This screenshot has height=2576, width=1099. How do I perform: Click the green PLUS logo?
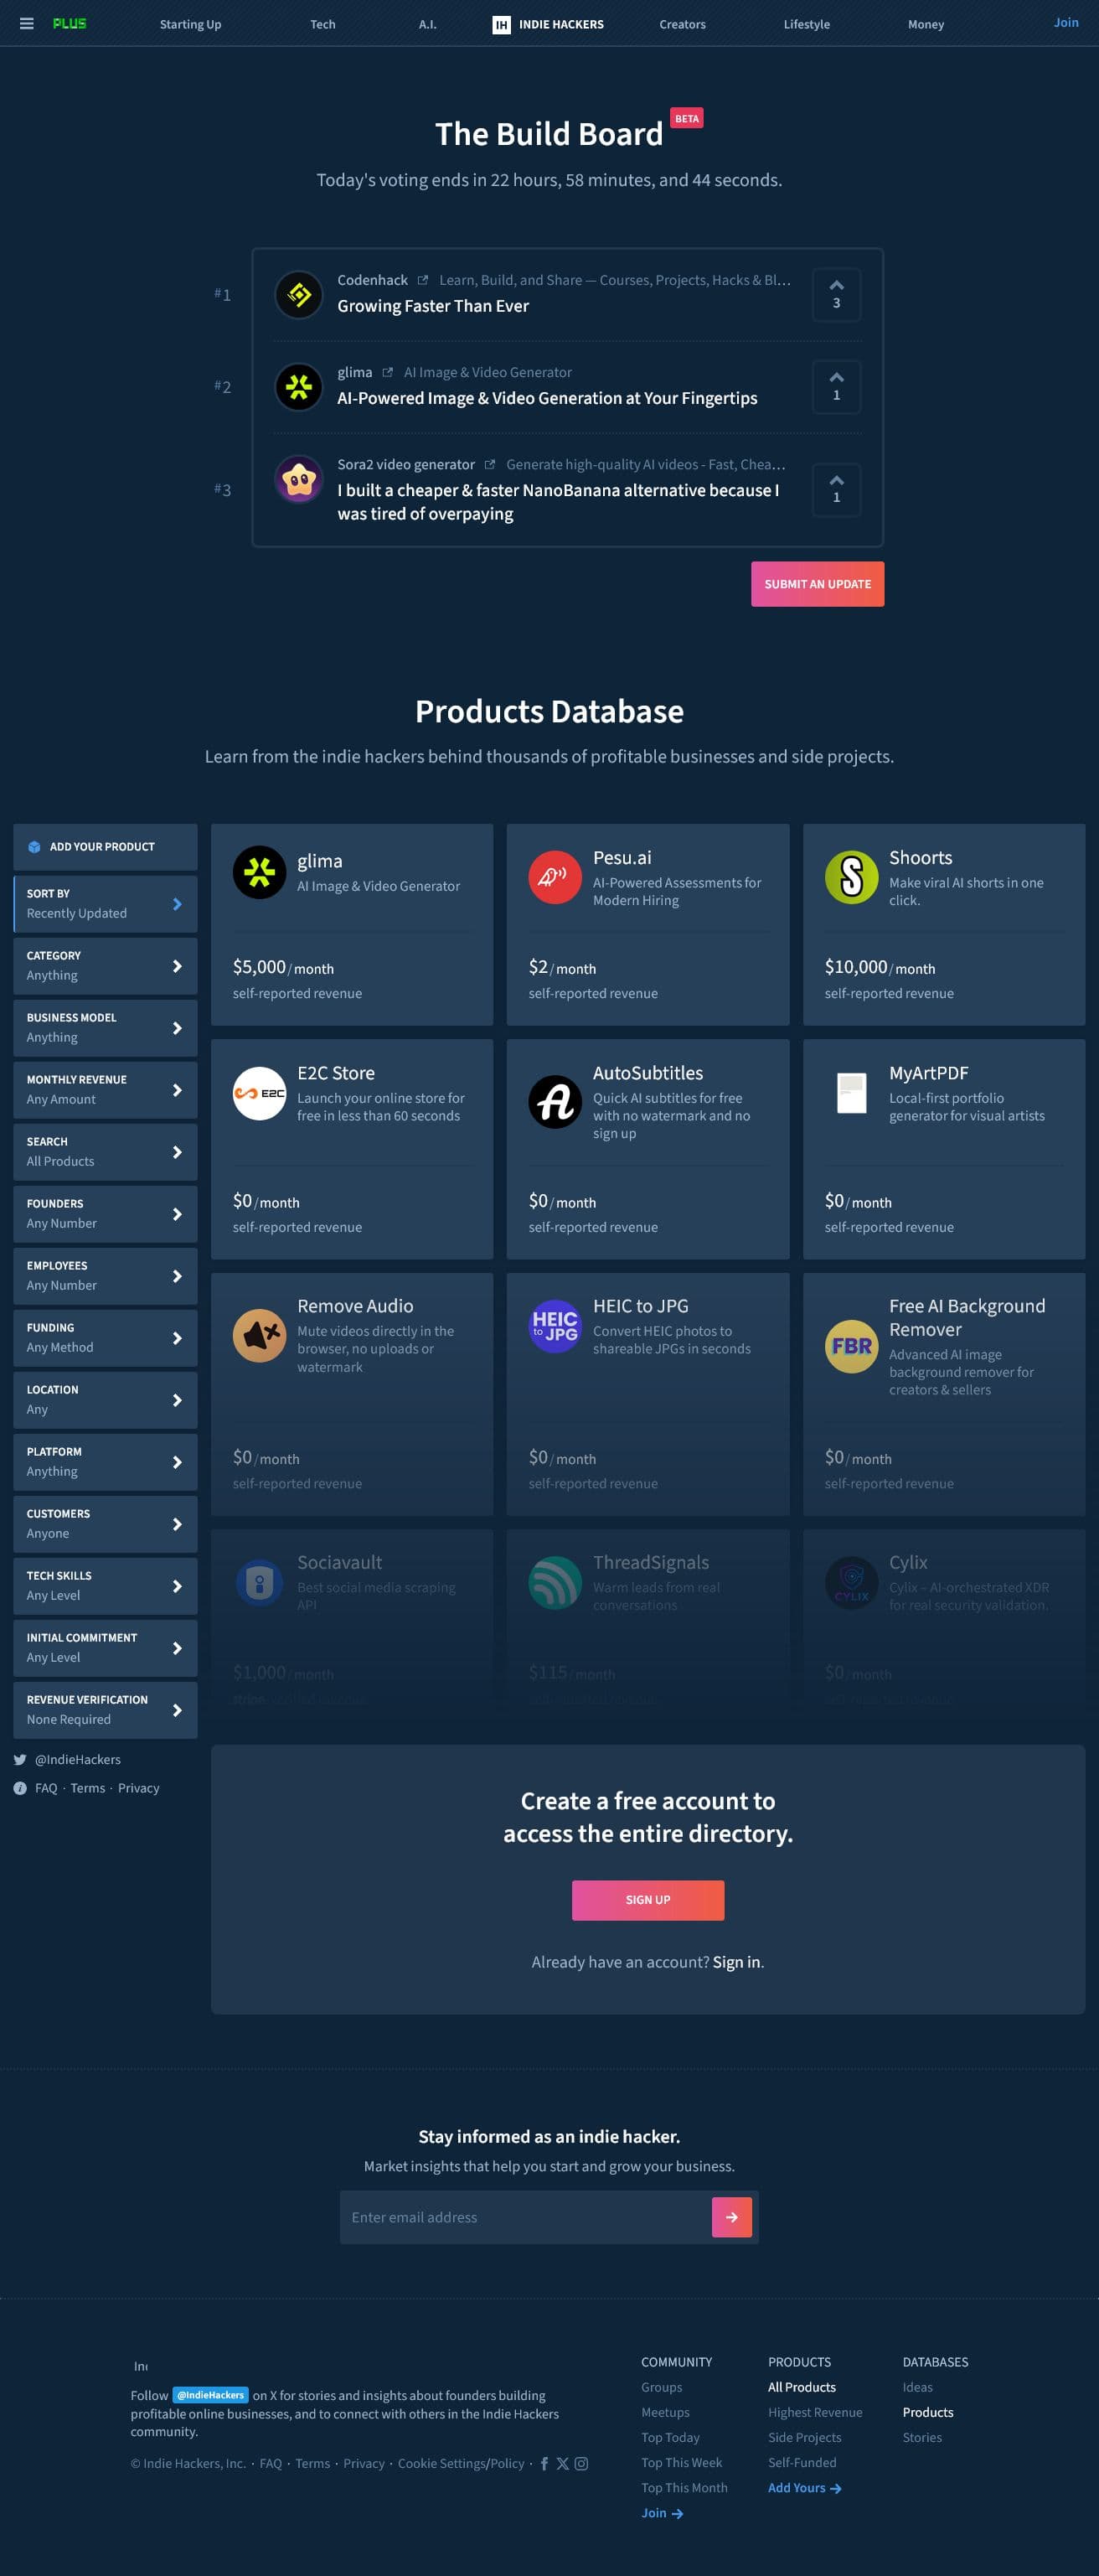click(69, 24)
